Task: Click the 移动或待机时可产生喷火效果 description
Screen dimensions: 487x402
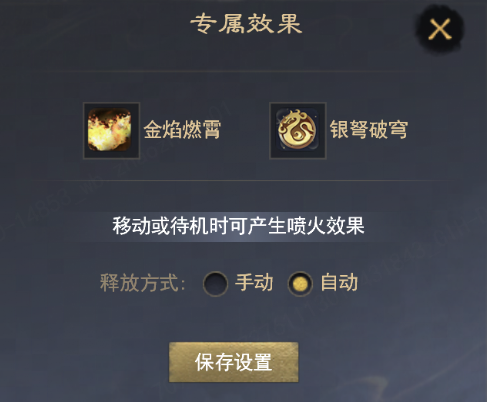Action: [x=238, y=226]
